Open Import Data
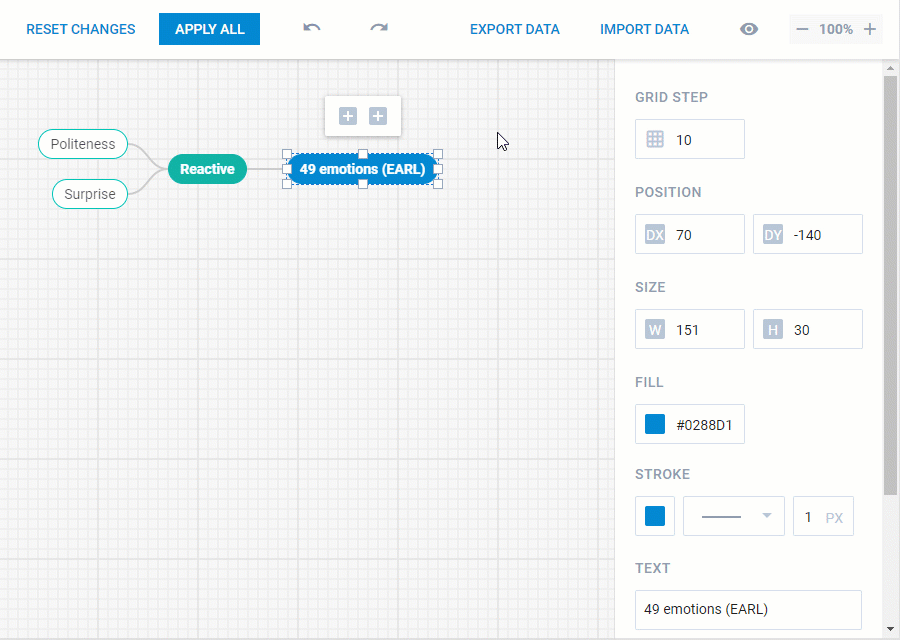Viewport: 900px width, 640px height. [645, 29]
